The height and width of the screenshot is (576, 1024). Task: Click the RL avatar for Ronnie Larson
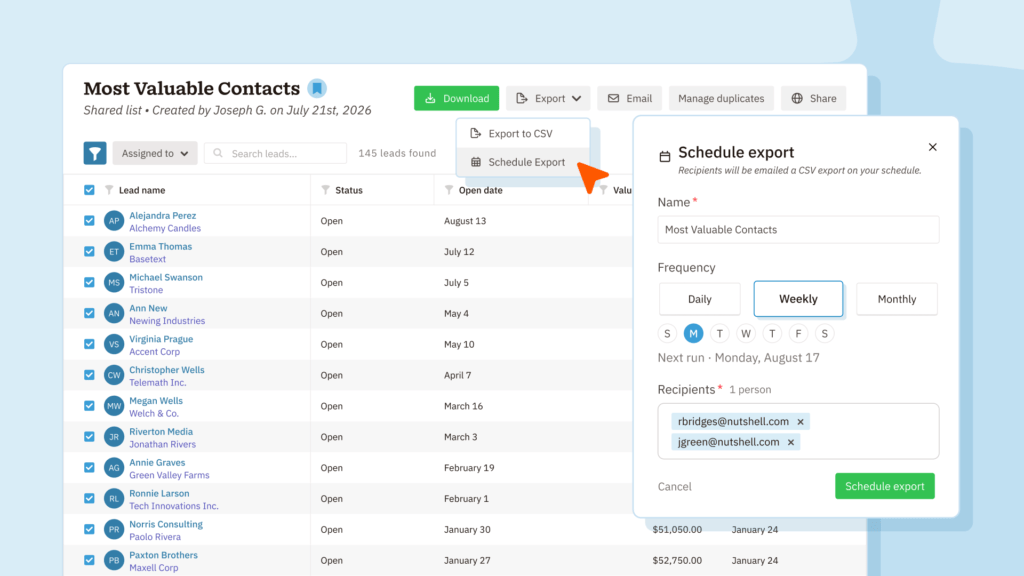[x=114, y=498]
